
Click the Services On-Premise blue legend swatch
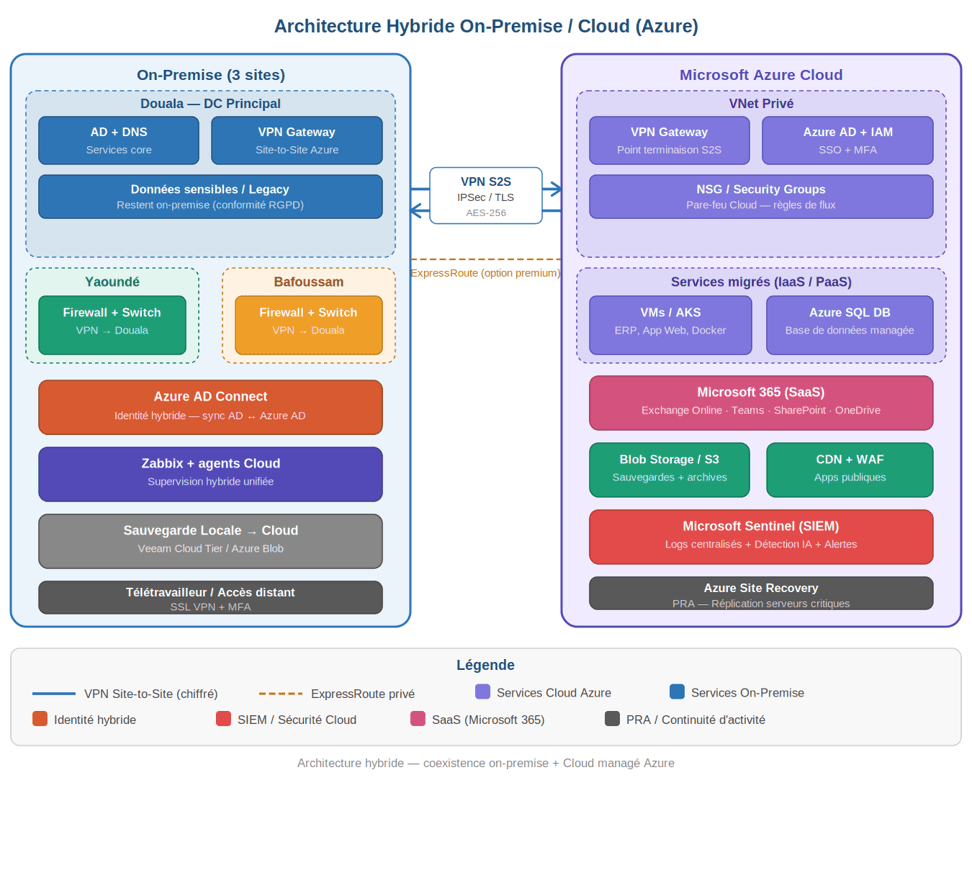(677, 692)
